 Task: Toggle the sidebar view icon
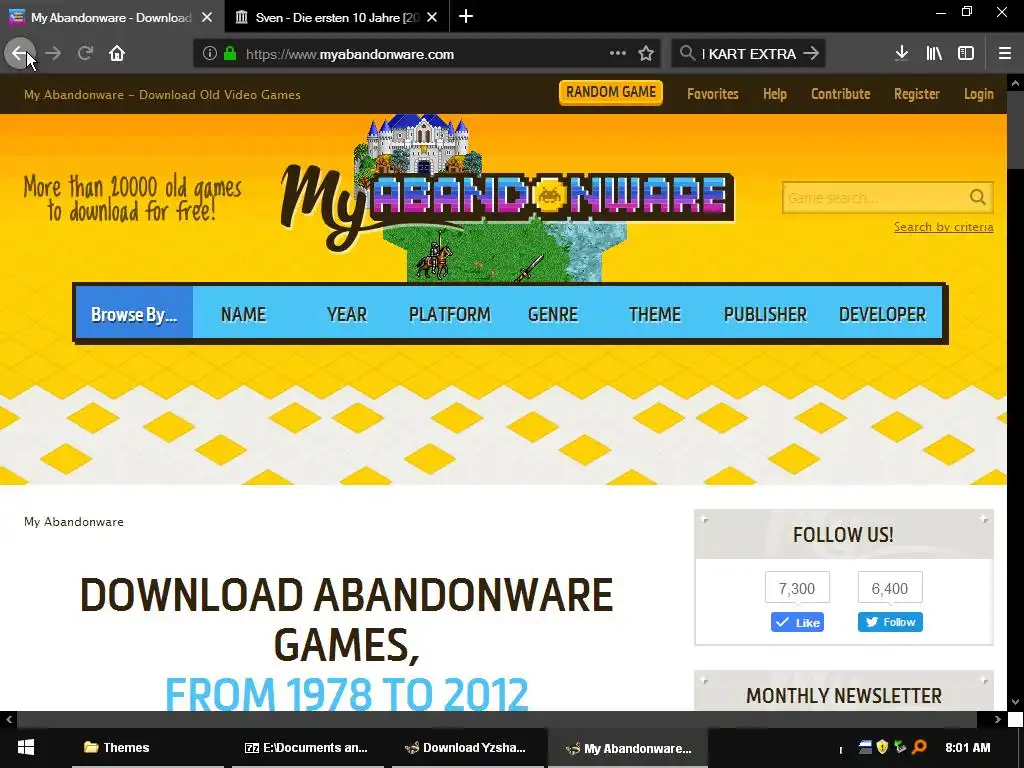click(966, 54)
